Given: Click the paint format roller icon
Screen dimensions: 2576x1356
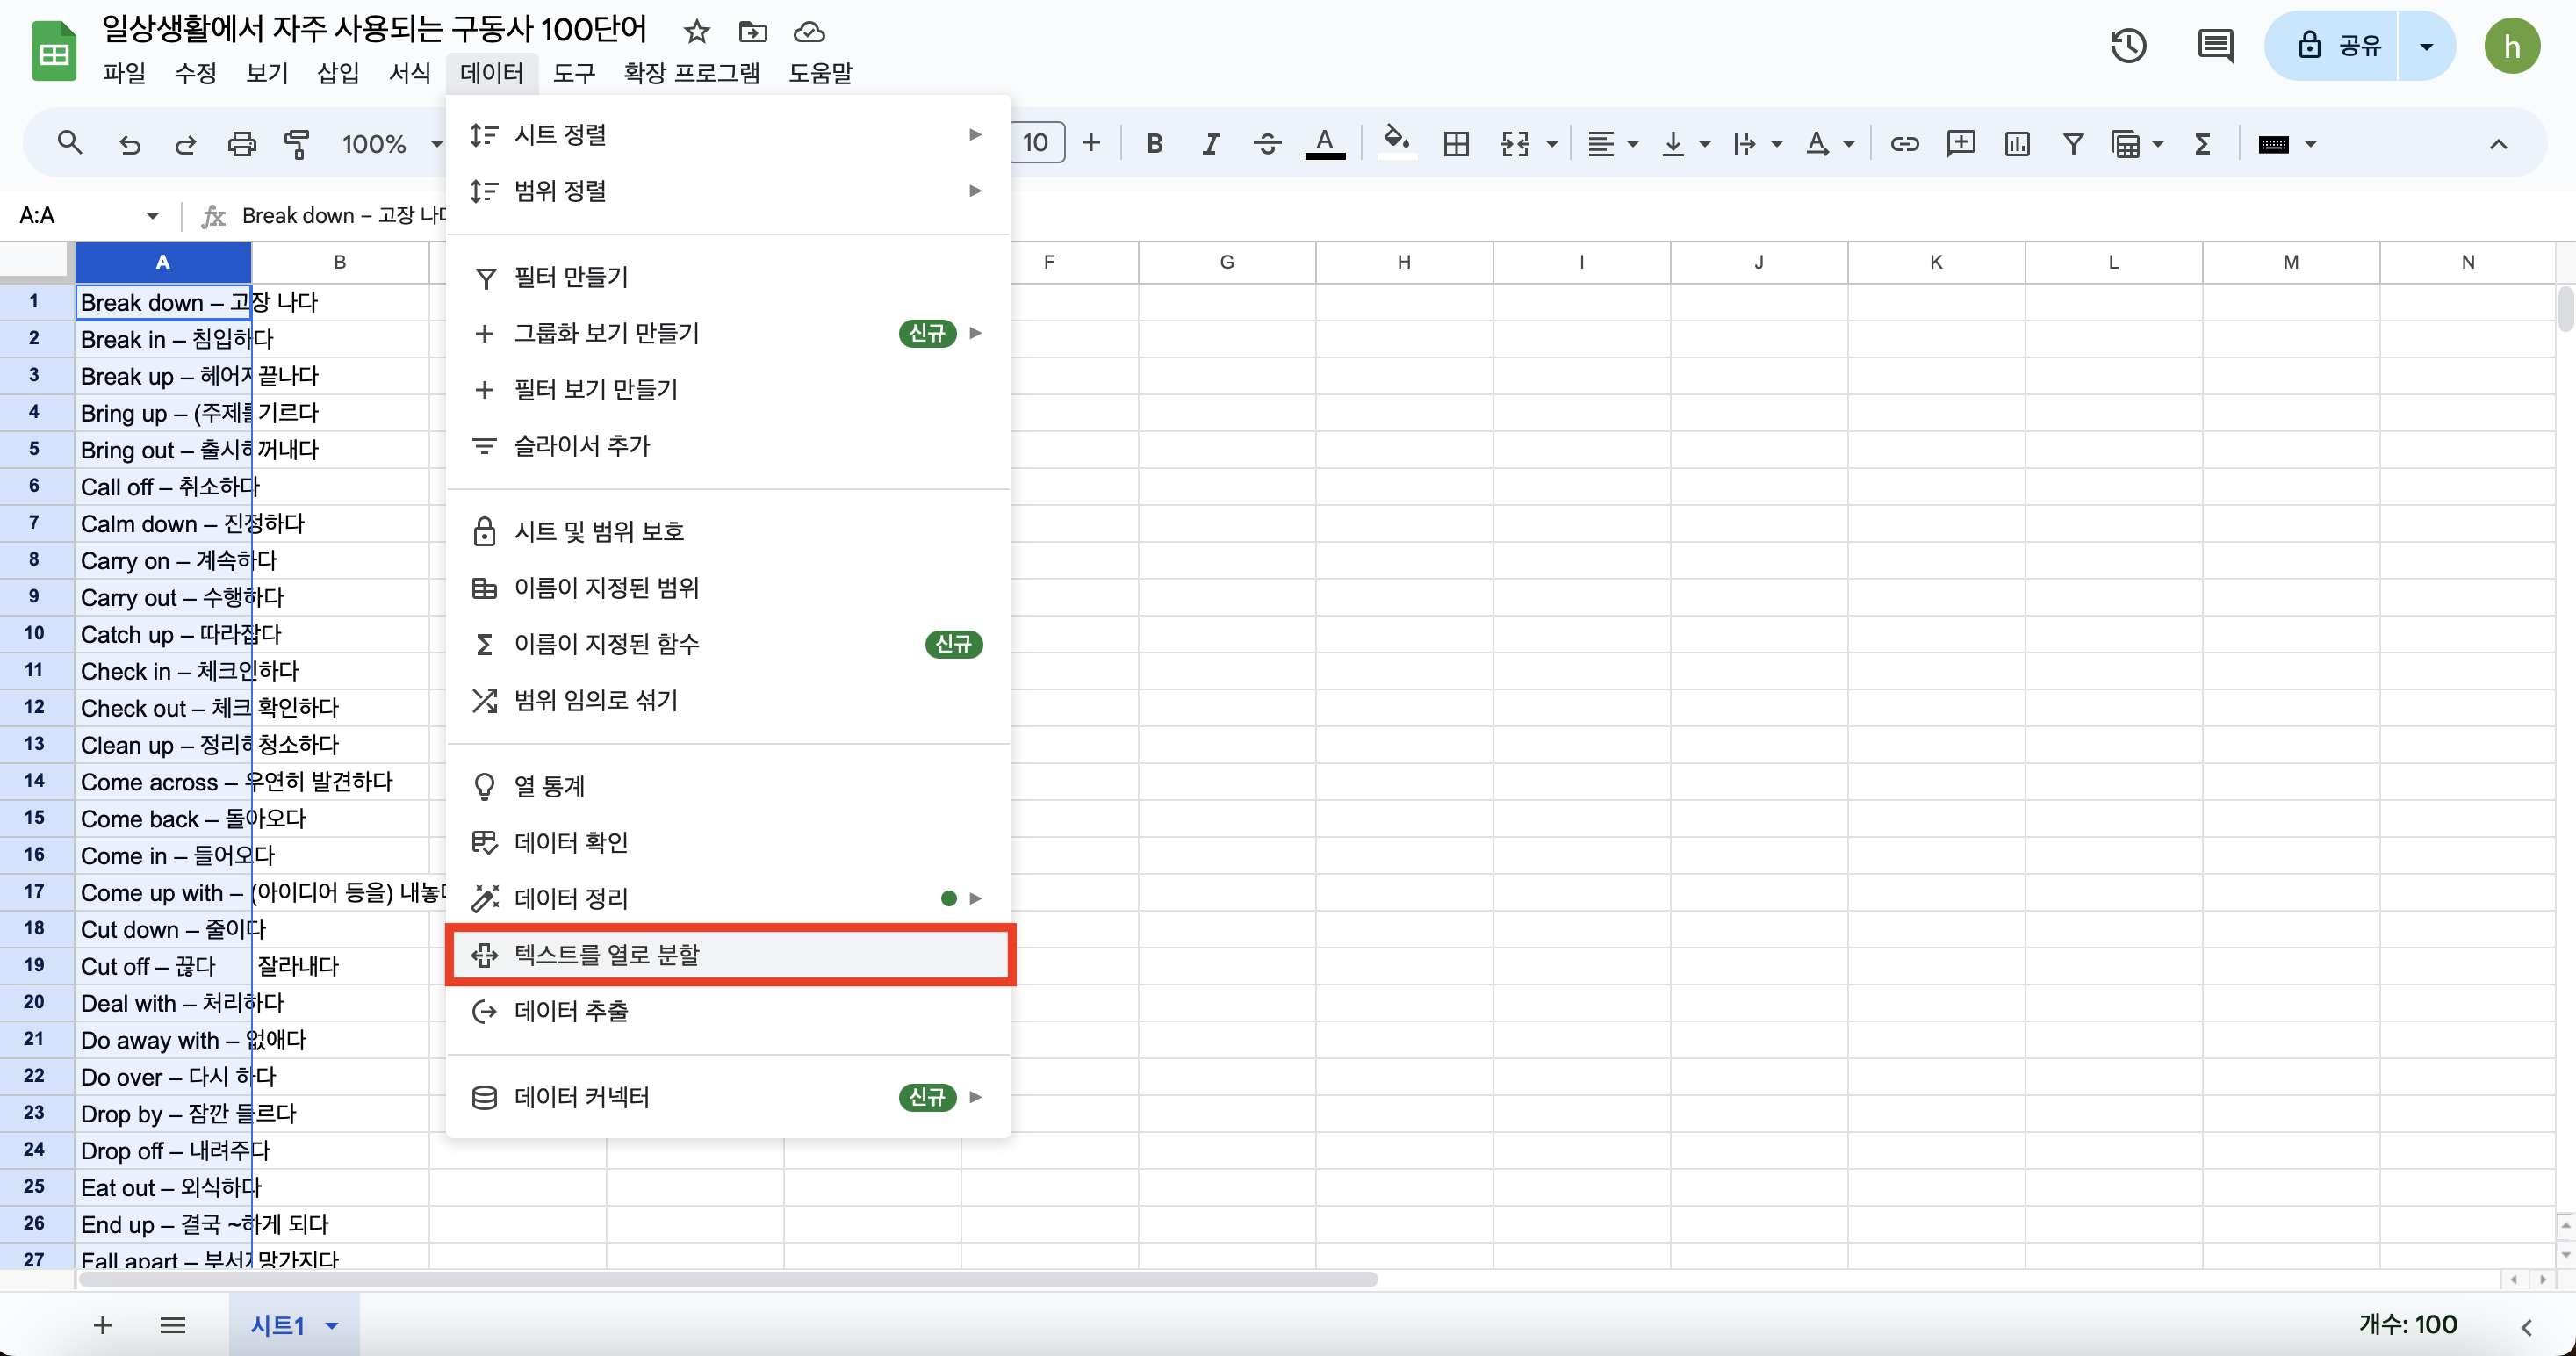Looking at the screenshot, I should 297,144.
